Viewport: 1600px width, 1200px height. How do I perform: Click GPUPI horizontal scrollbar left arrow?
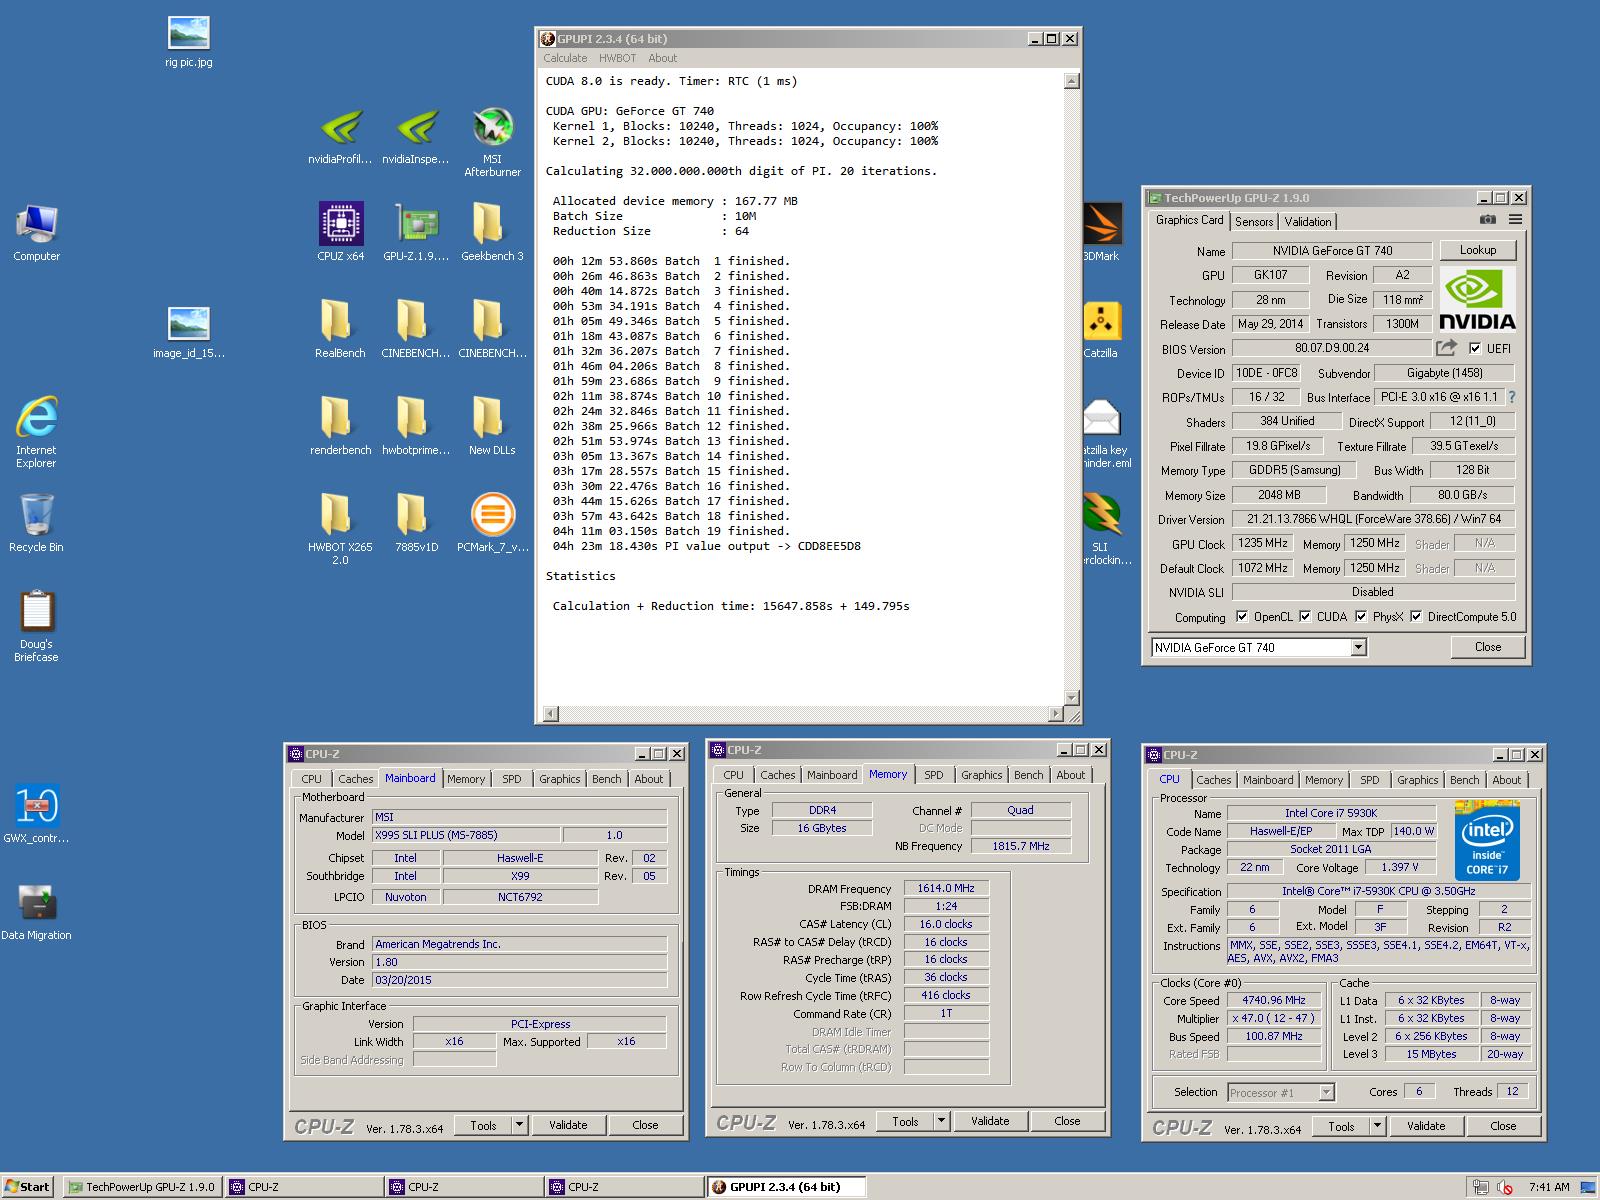tap(550, 714)
